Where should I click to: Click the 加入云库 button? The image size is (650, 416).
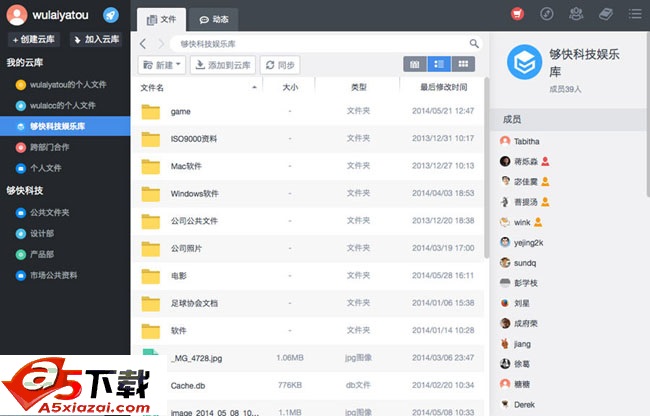pyautogui.click(x=96, y=39)
